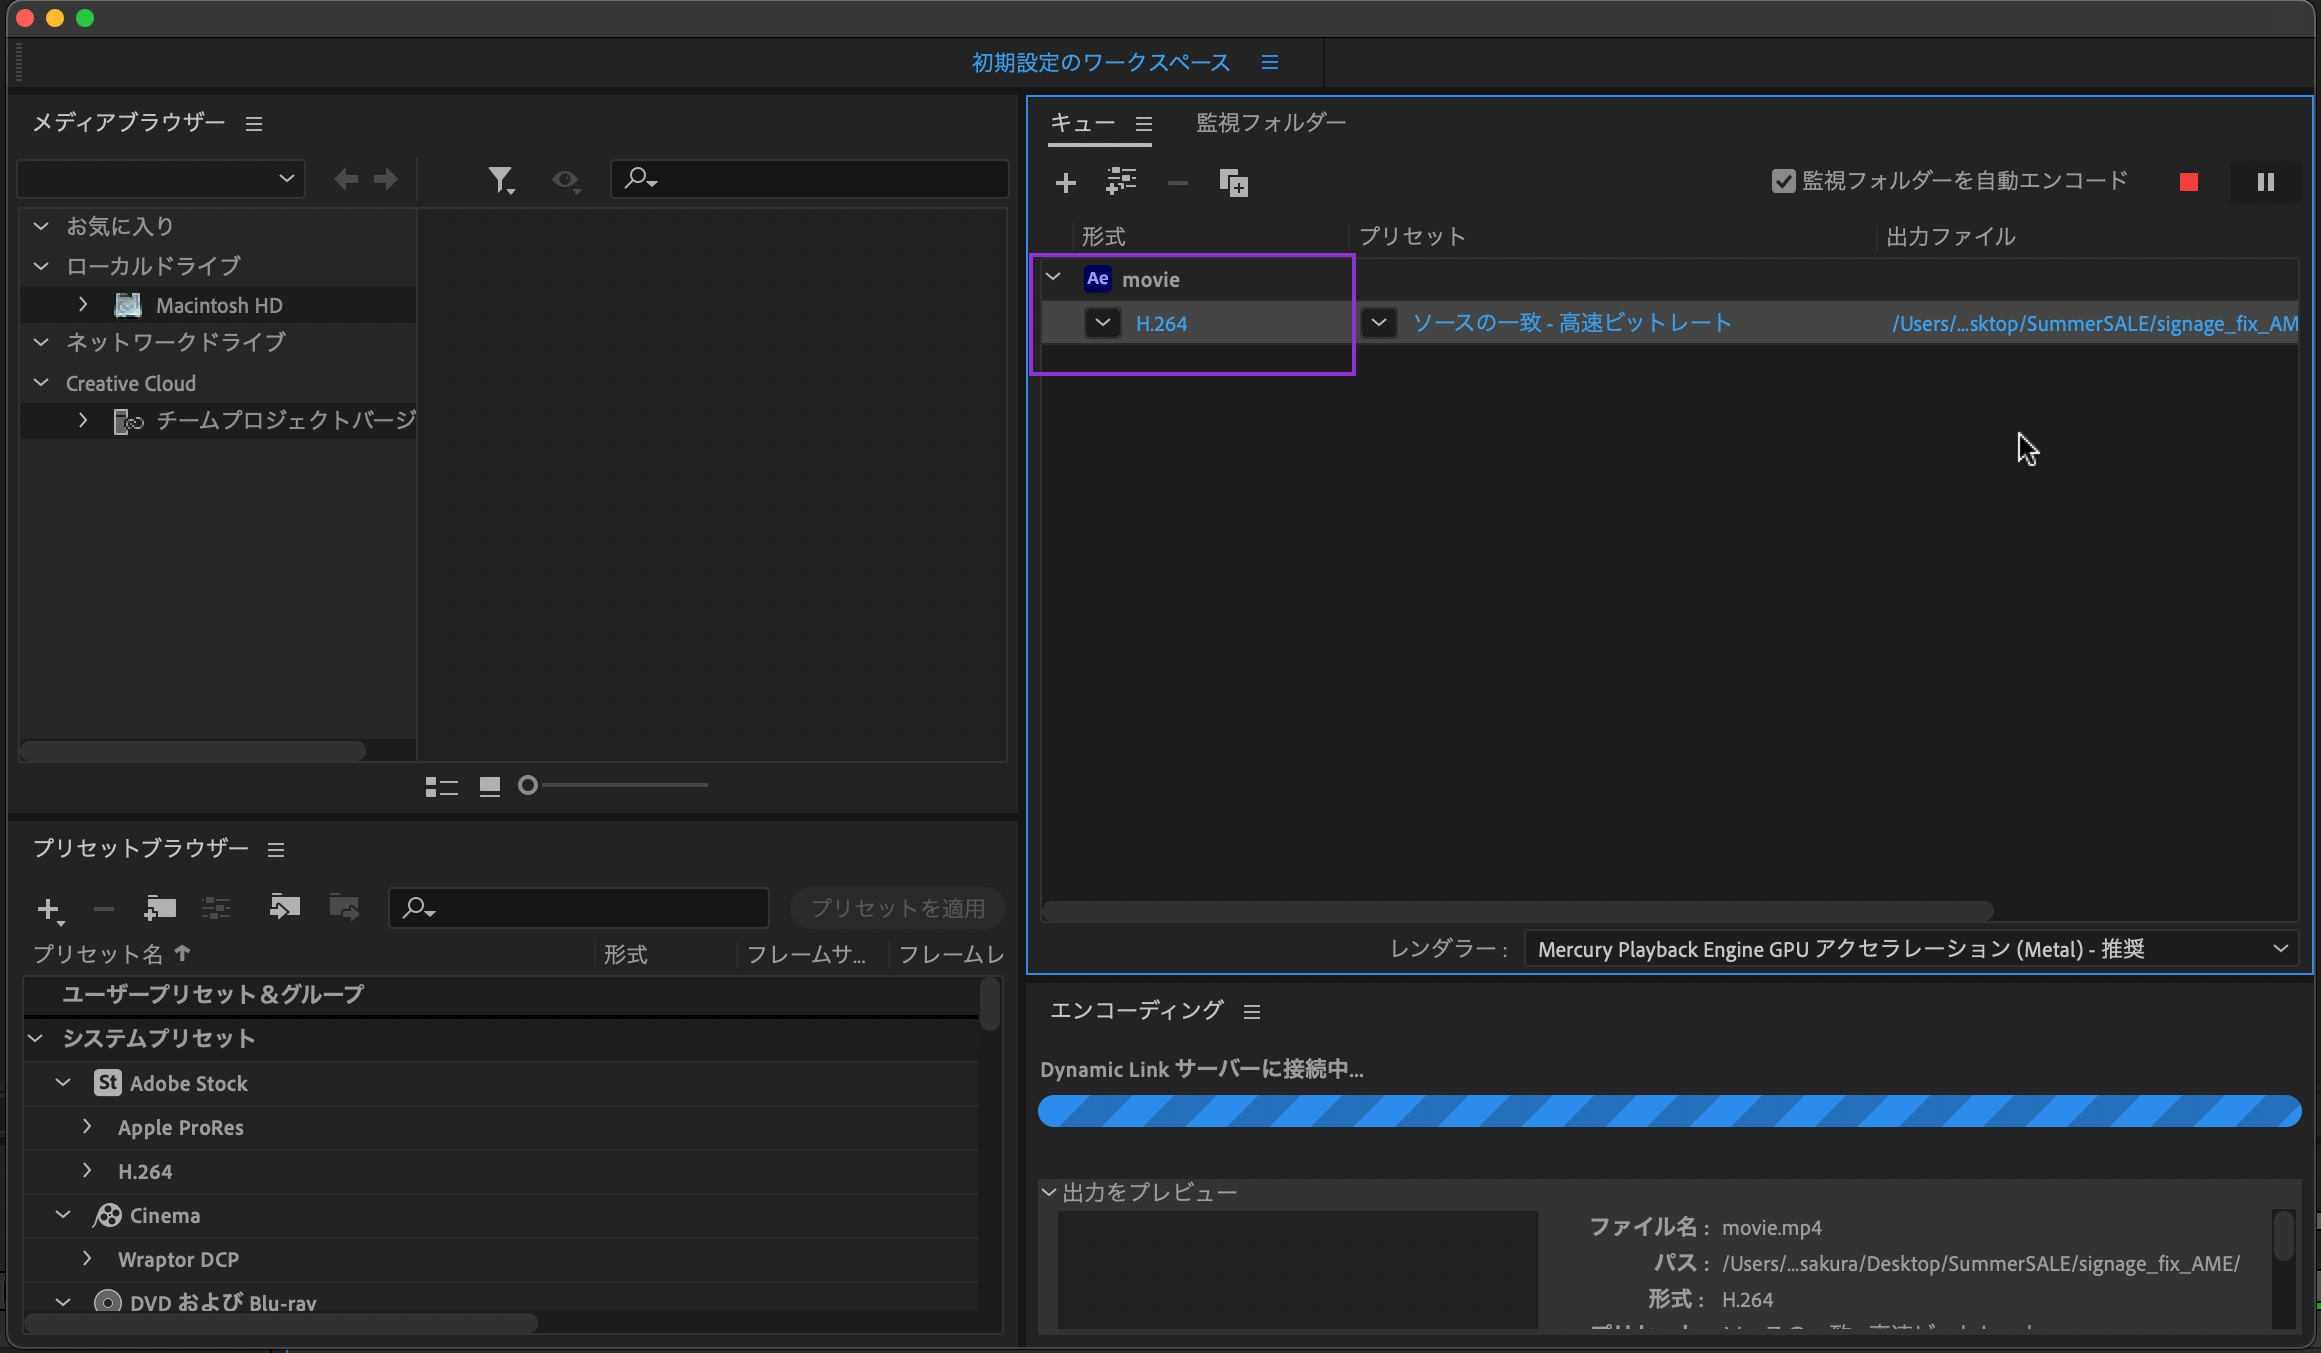Expand the Macintosh HD tree item
The height and width of the screenshot is (1353, 2321).
pos(84,305)
